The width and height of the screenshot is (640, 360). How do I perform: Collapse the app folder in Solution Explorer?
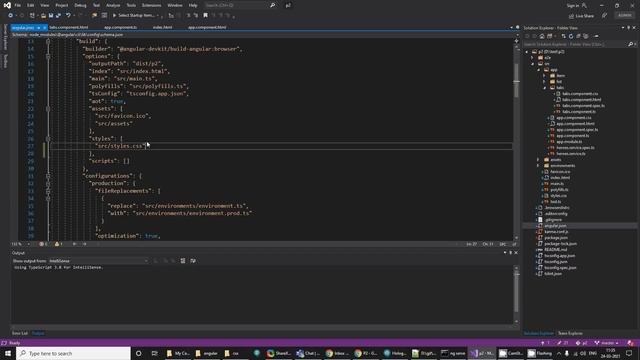tap(539, 70)
